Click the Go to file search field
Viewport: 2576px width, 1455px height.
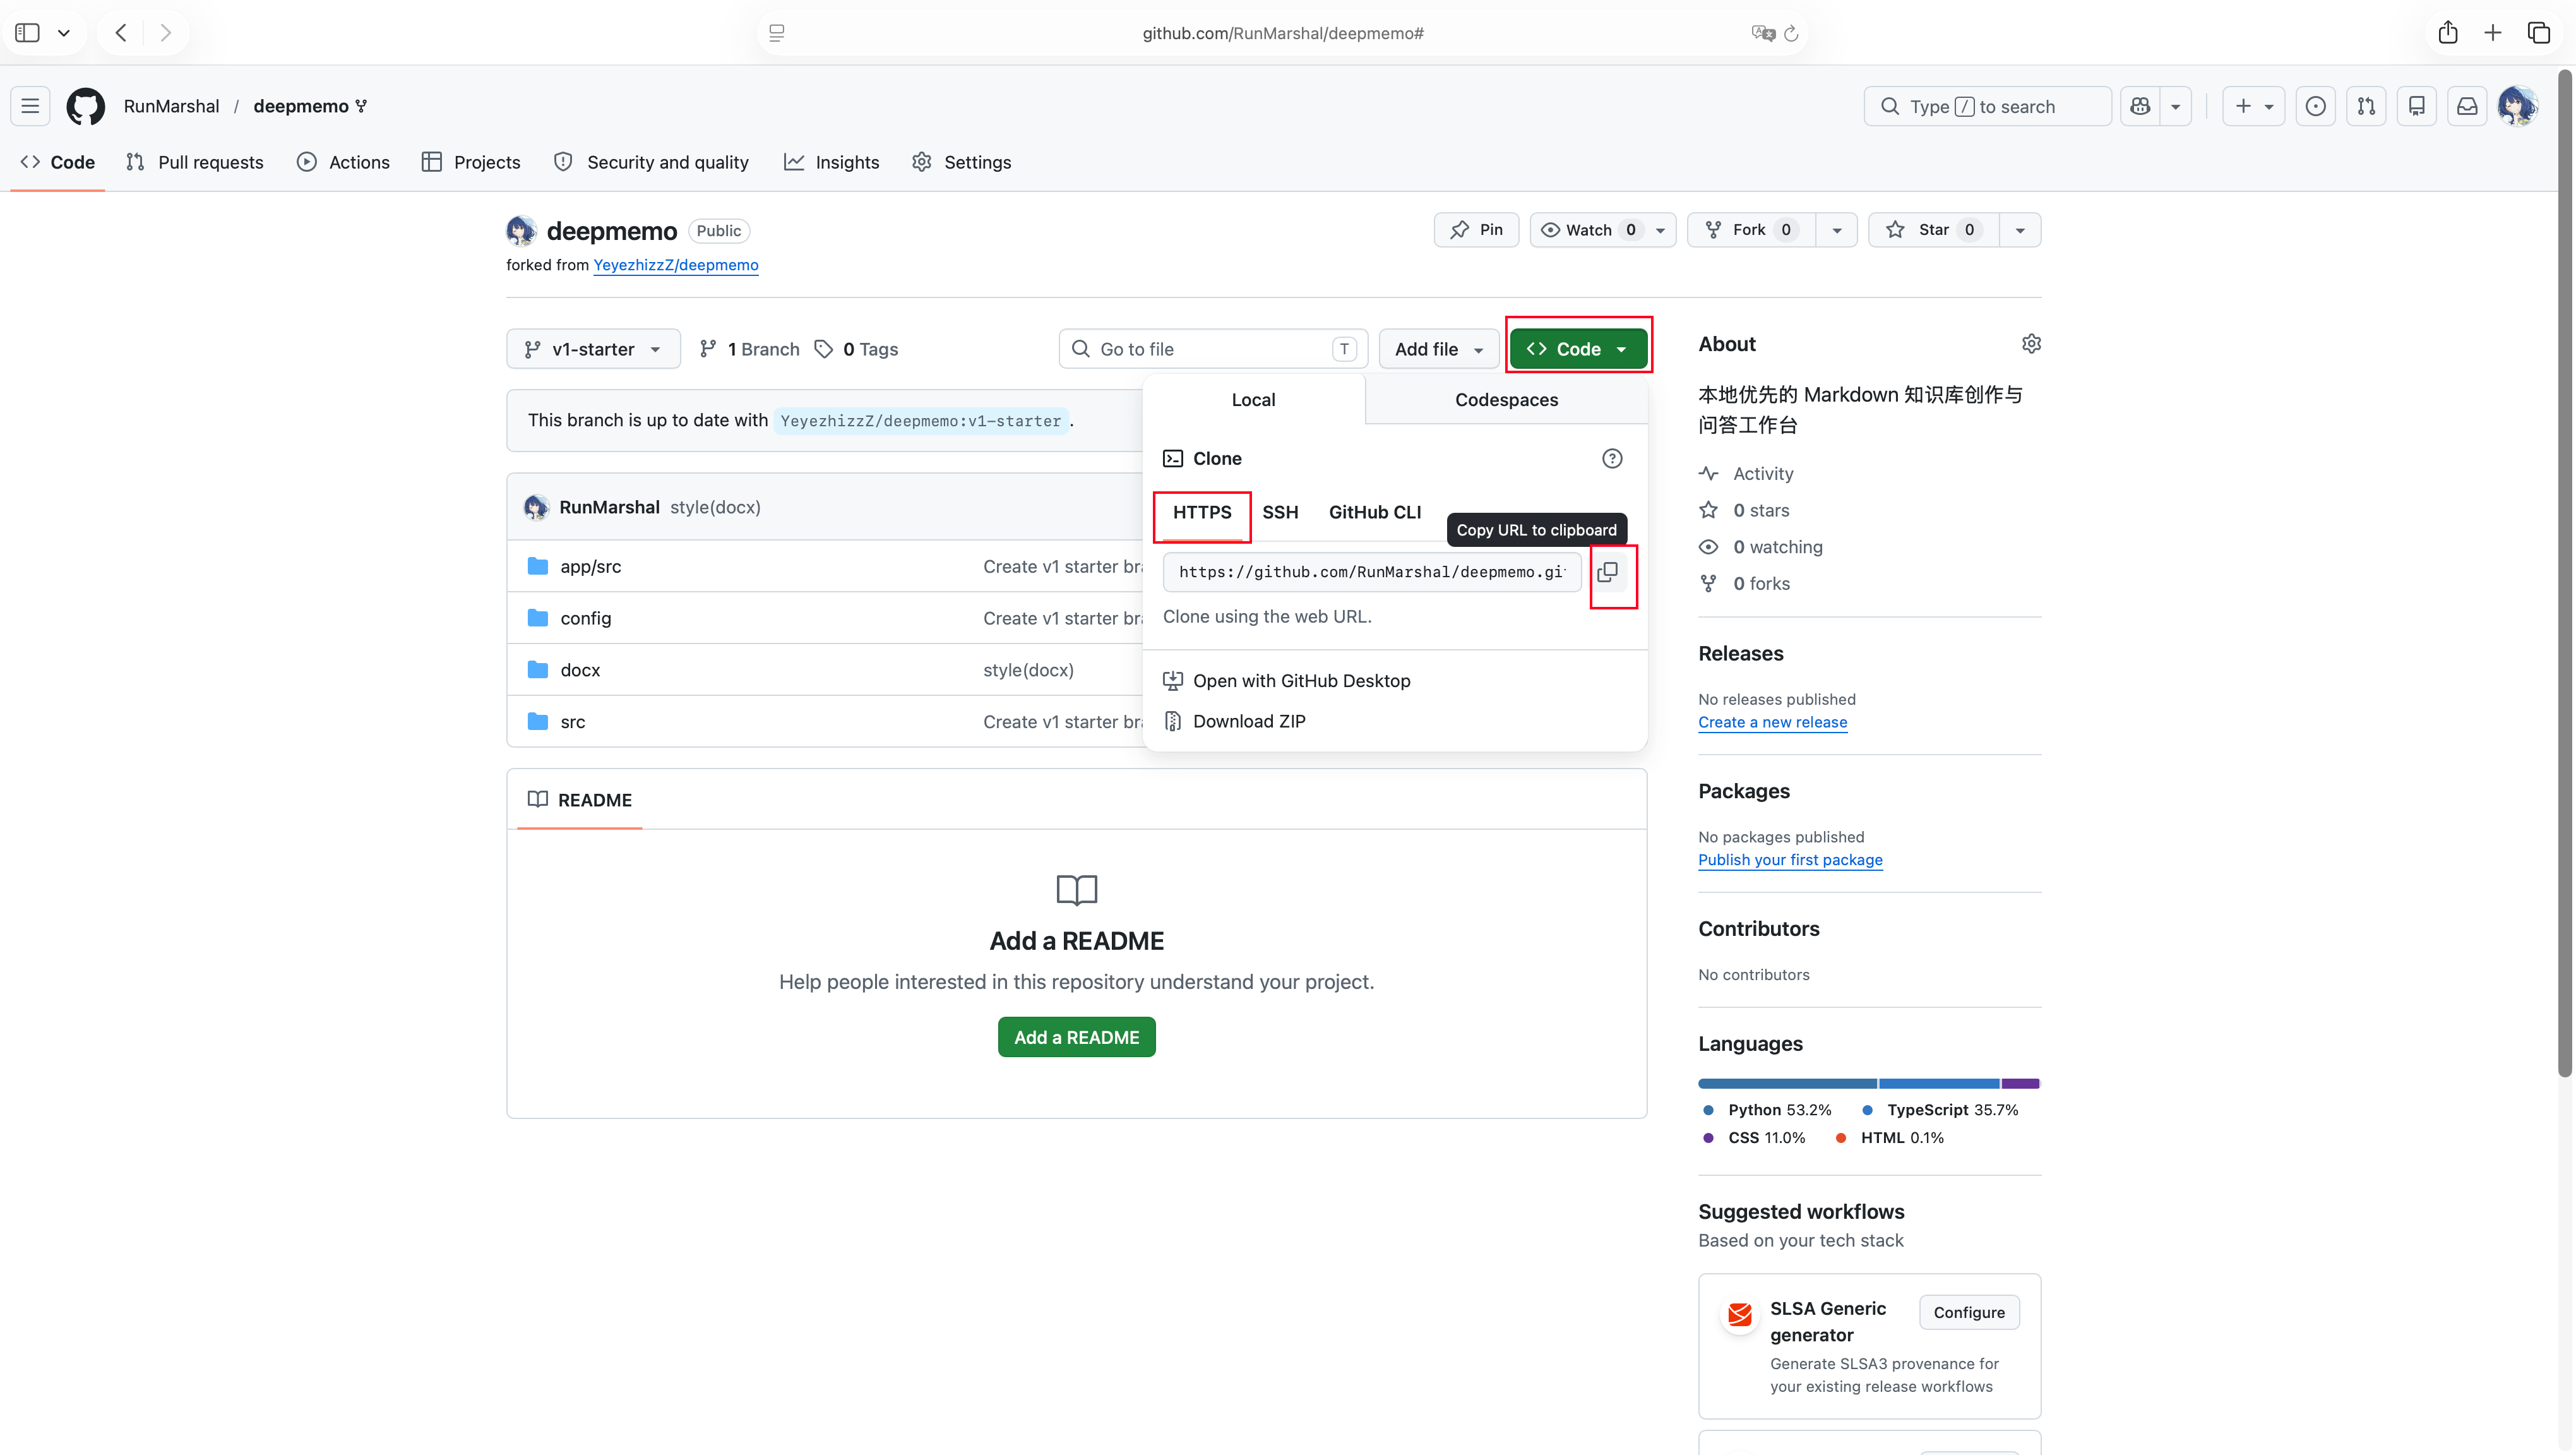pos(1213,349)
